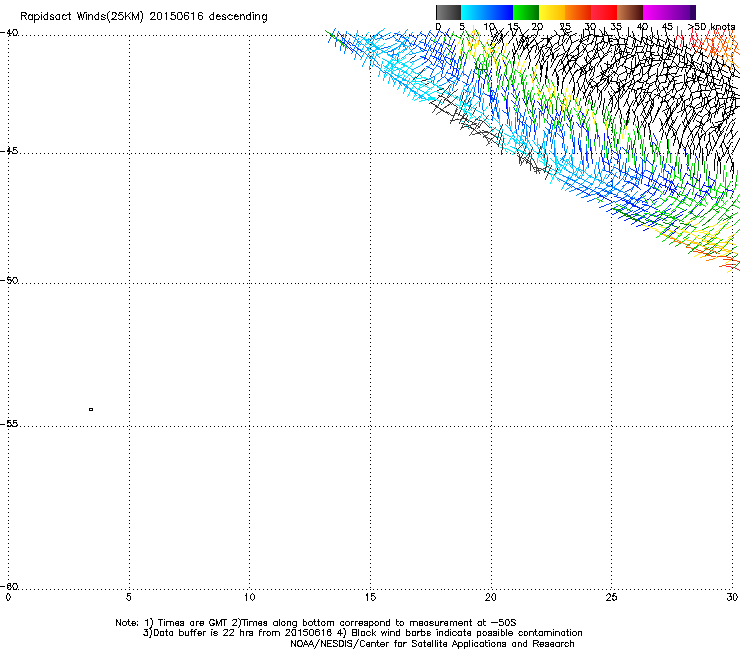Click the green 15-20 knots legend color
The height and width of the screenshot is (650, 740).
tap(526, 12)
